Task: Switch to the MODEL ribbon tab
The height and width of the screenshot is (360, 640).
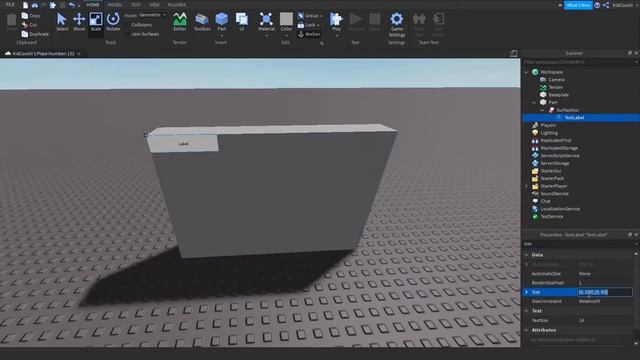Action: point(115,5)
